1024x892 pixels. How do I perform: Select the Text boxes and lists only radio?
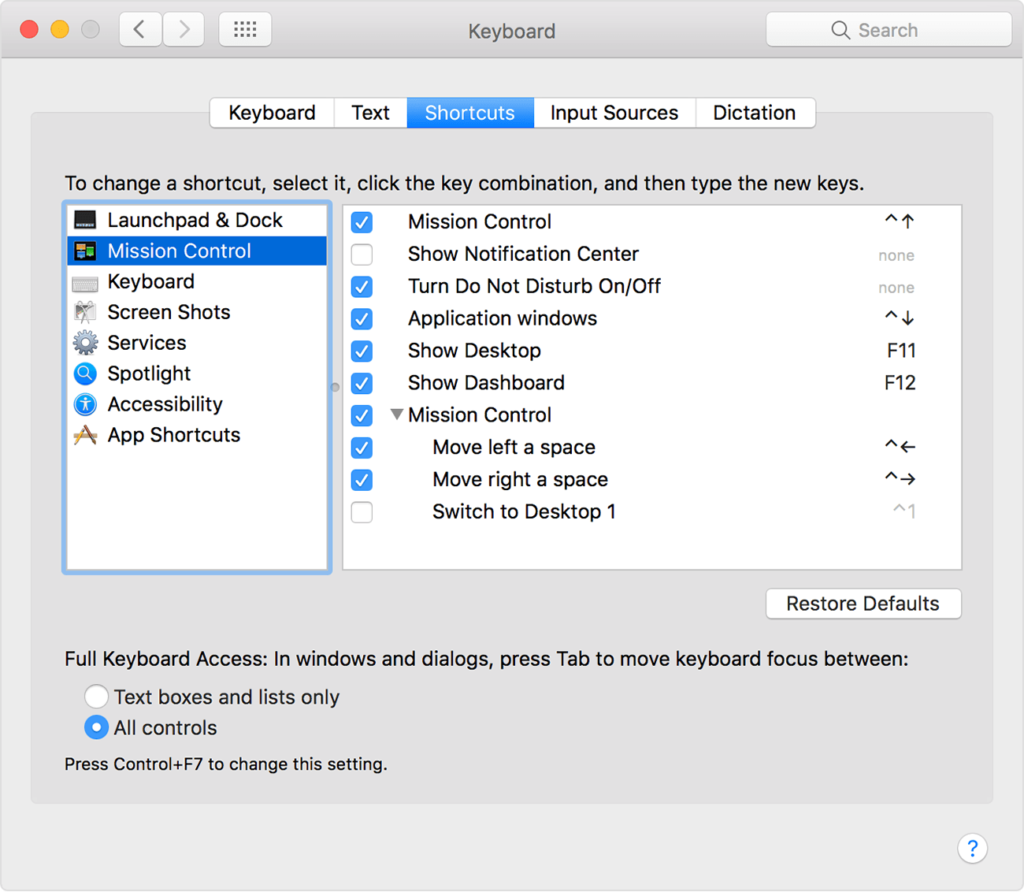(x=96, y=696)
